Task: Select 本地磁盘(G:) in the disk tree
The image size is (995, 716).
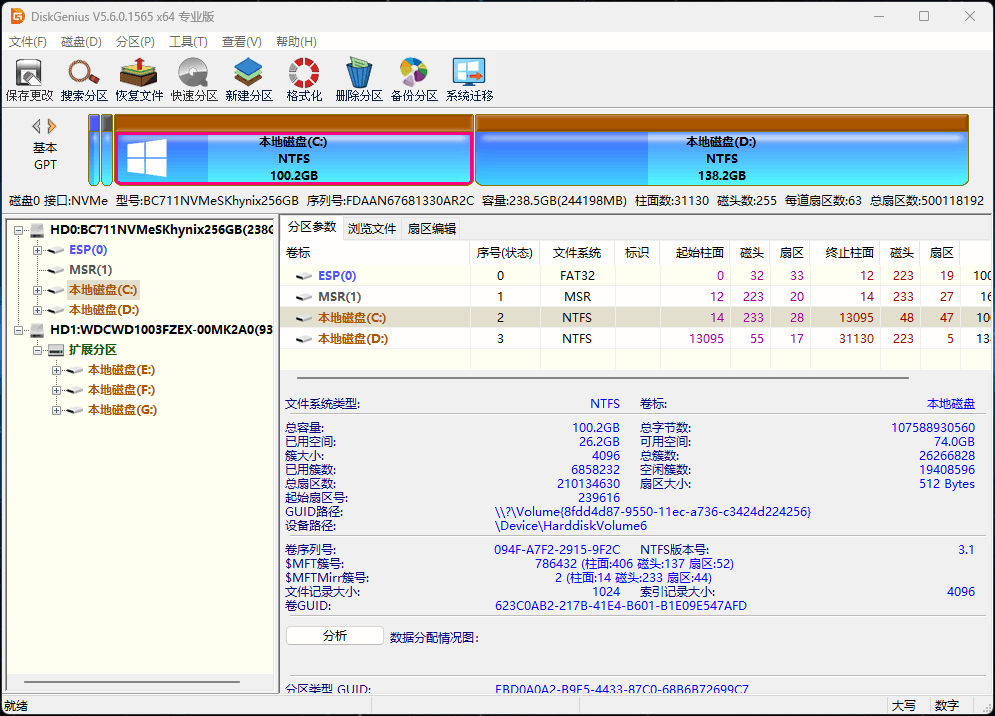Action: (122, 410)
